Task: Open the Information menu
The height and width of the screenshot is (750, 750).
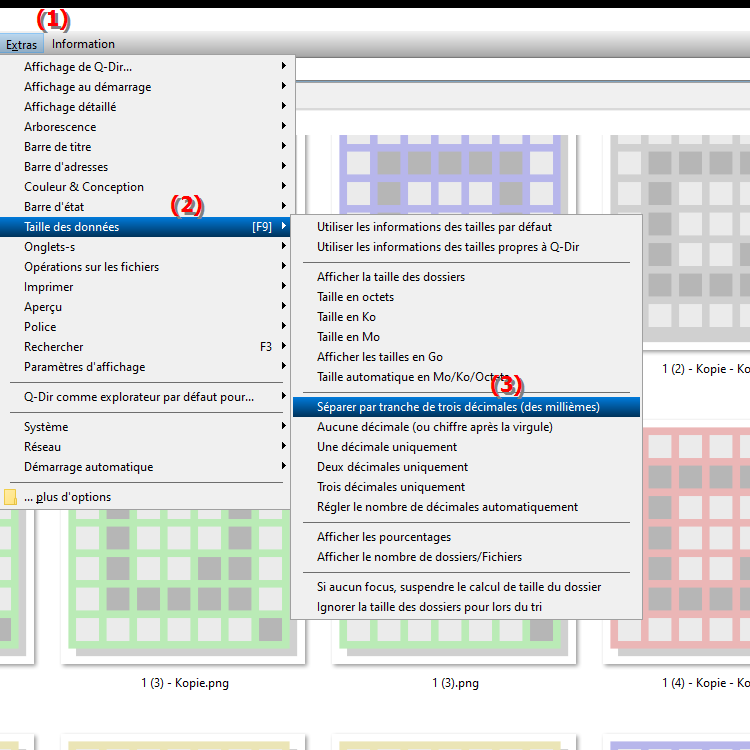Action: point(83,44)
